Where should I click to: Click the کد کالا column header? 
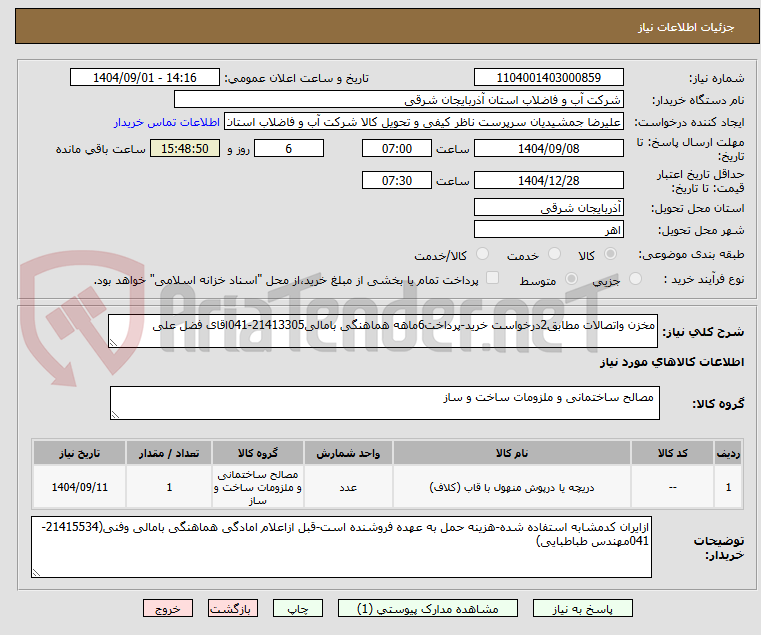pos(673,453)
